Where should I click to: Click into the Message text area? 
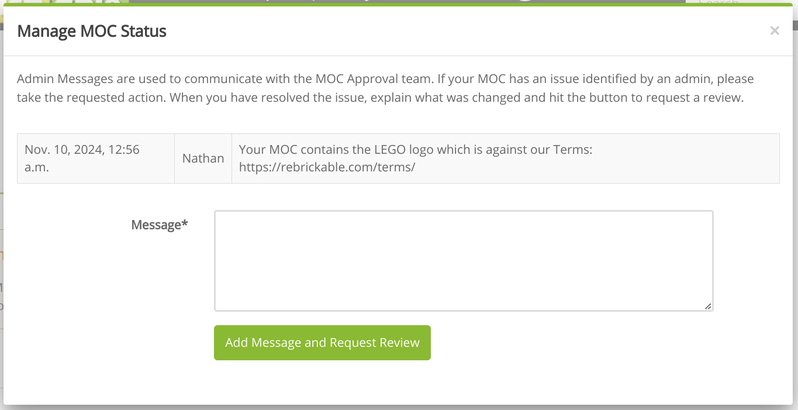[463, 260]
